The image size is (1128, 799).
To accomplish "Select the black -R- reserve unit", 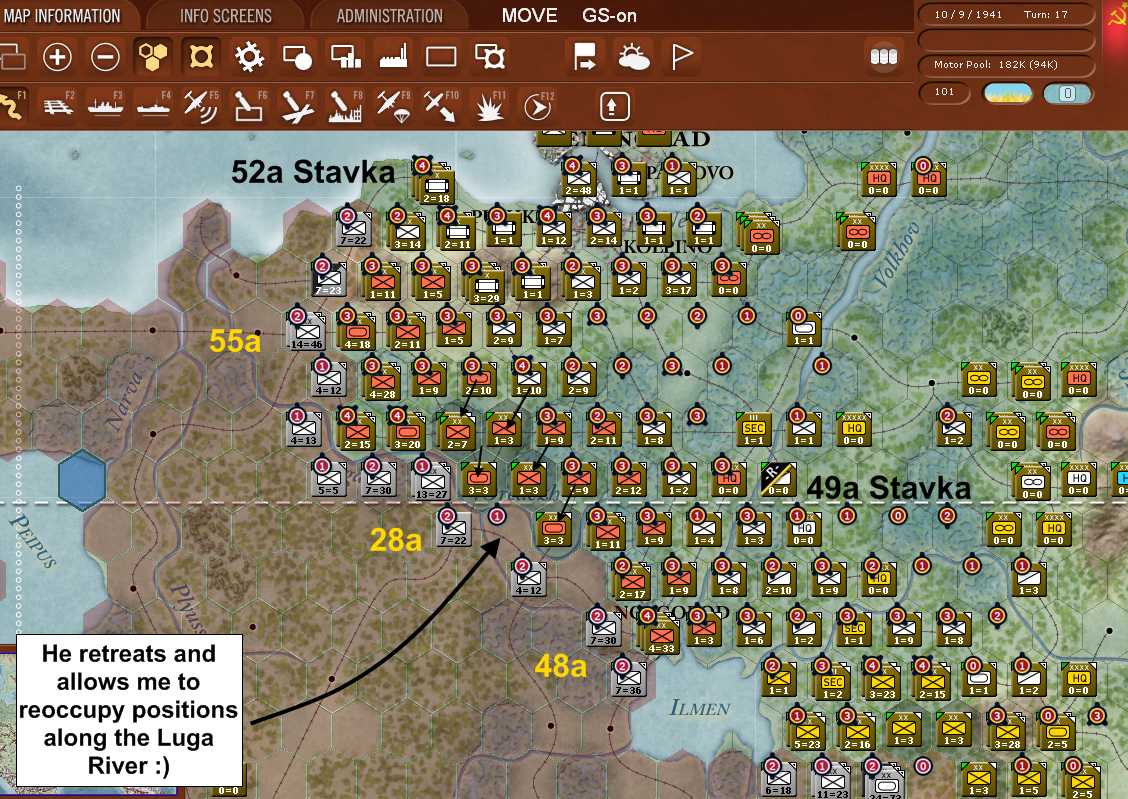I will tap(778, 479).
